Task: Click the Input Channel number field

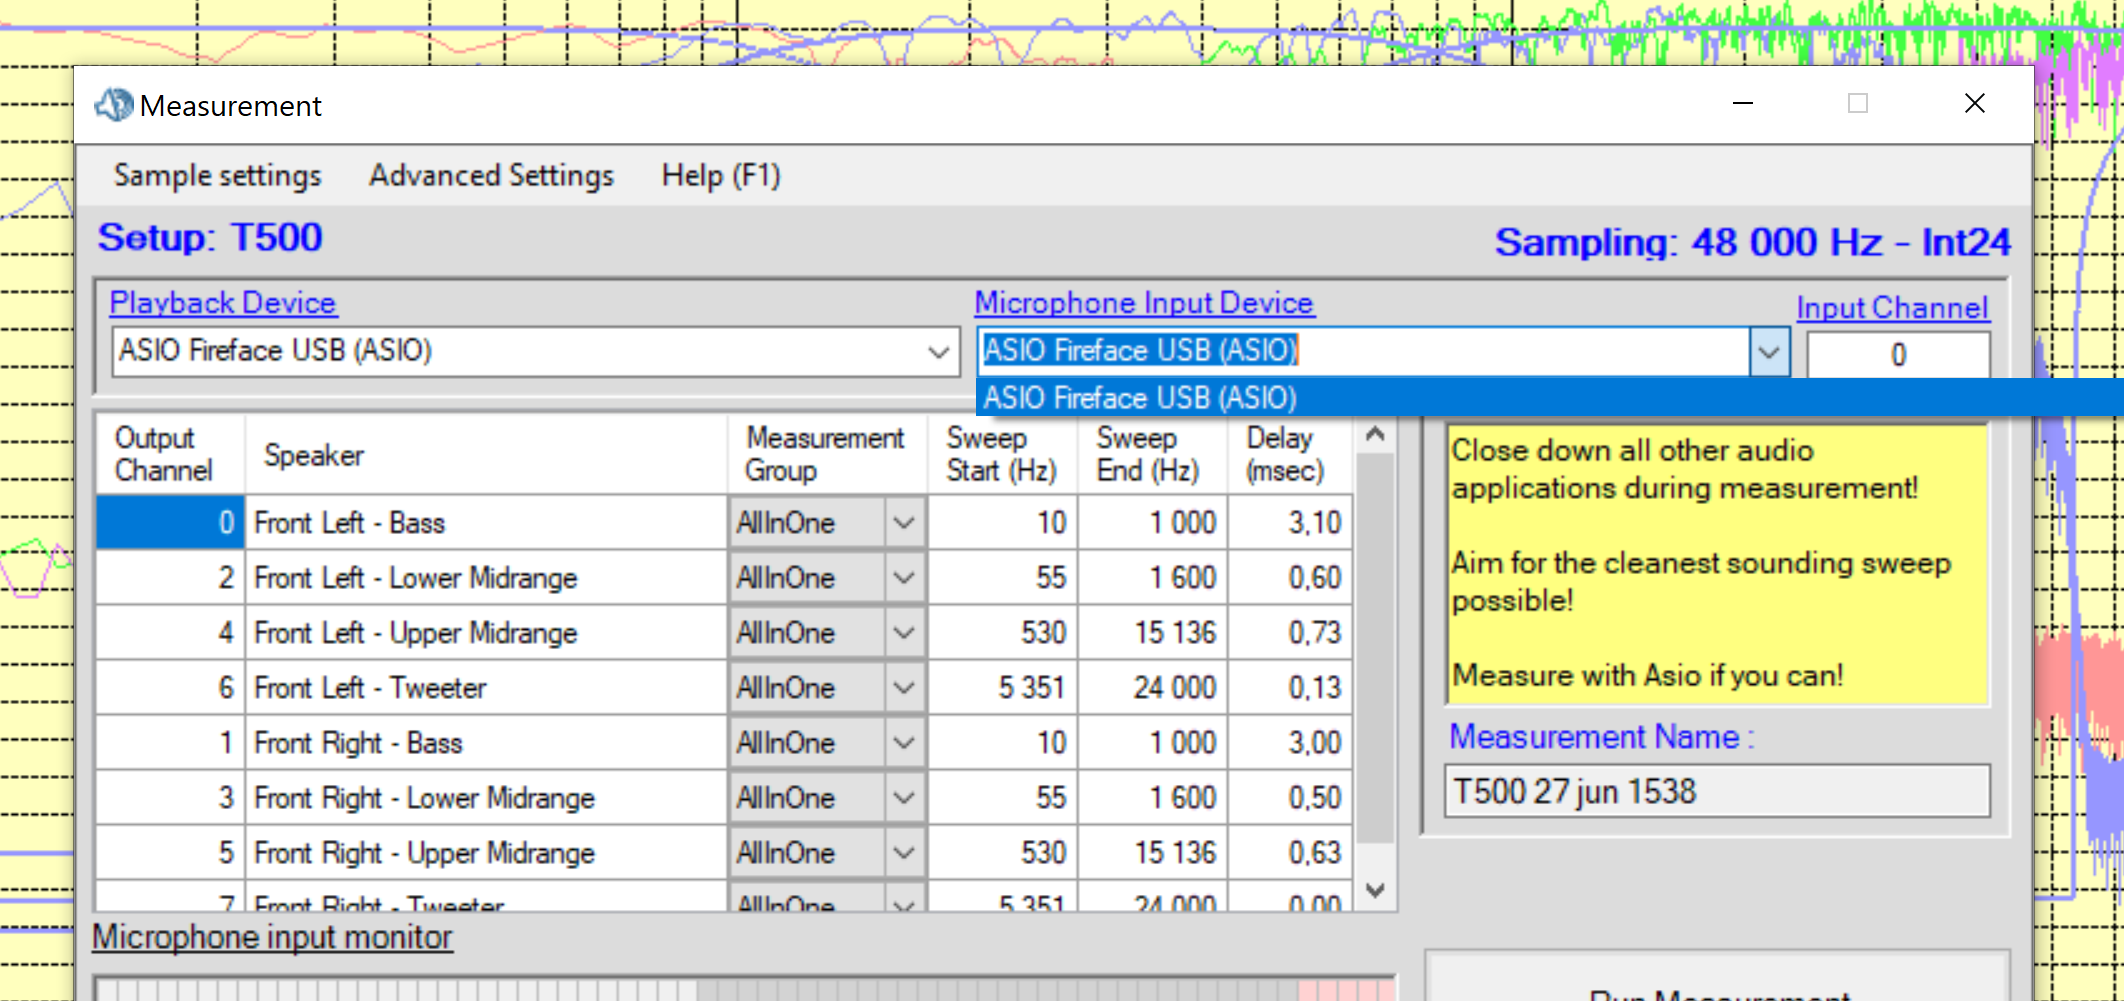Action: (x=1897, y=355)
